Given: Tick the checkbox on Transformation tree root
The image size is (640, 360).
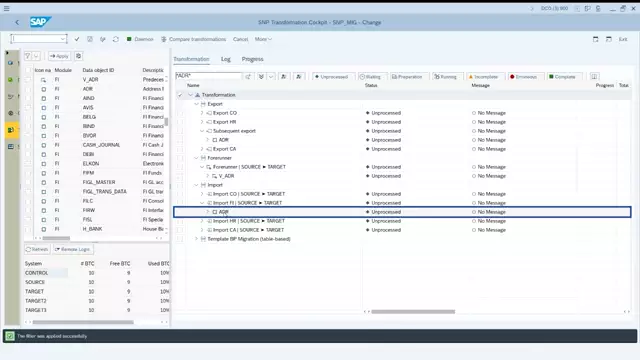Looking at the screenshot, I should coord(180,95).
